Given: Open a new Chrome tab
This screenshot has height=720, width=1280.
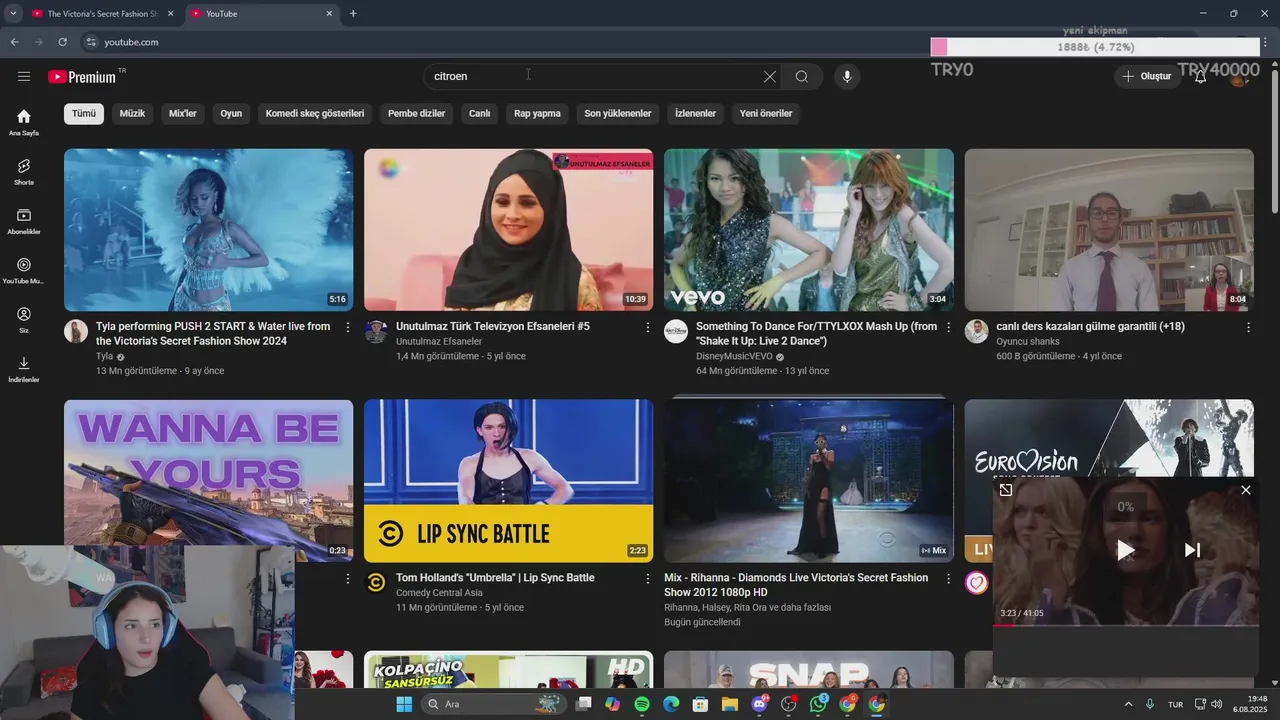Looking at the screenshot, I should click(353, 14).
